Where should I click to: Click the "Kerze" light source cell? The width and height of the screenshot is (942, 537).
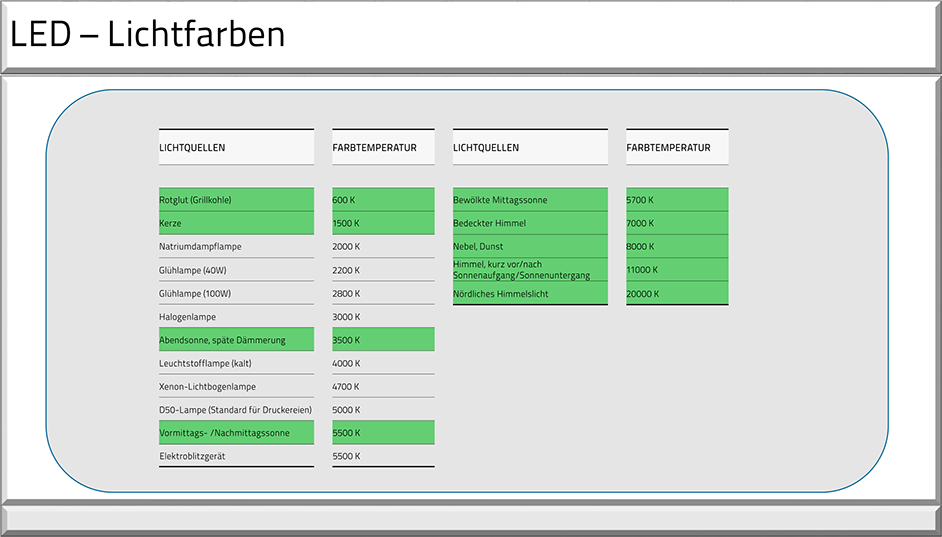click(235, 223)
